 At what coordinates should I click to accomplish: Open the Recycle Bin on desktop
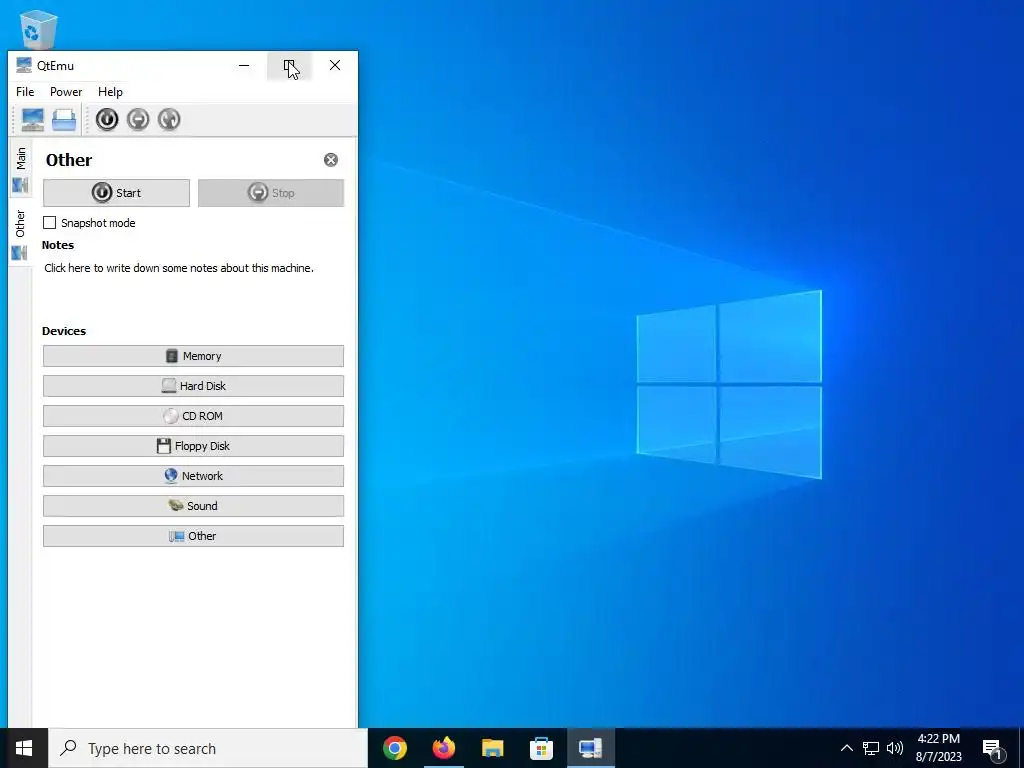click(38, 29)
